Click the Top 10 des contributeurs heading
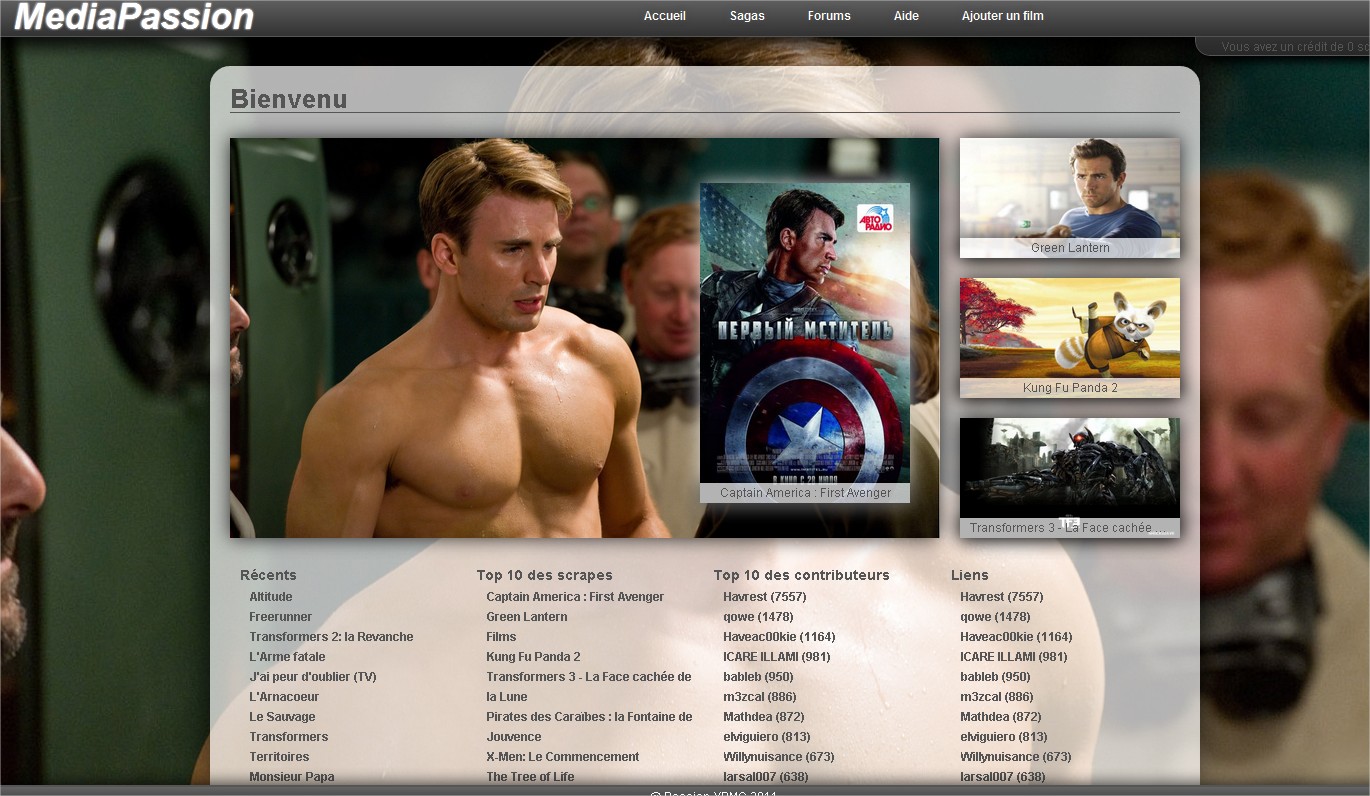1370x796 pixels. [802, 575]
